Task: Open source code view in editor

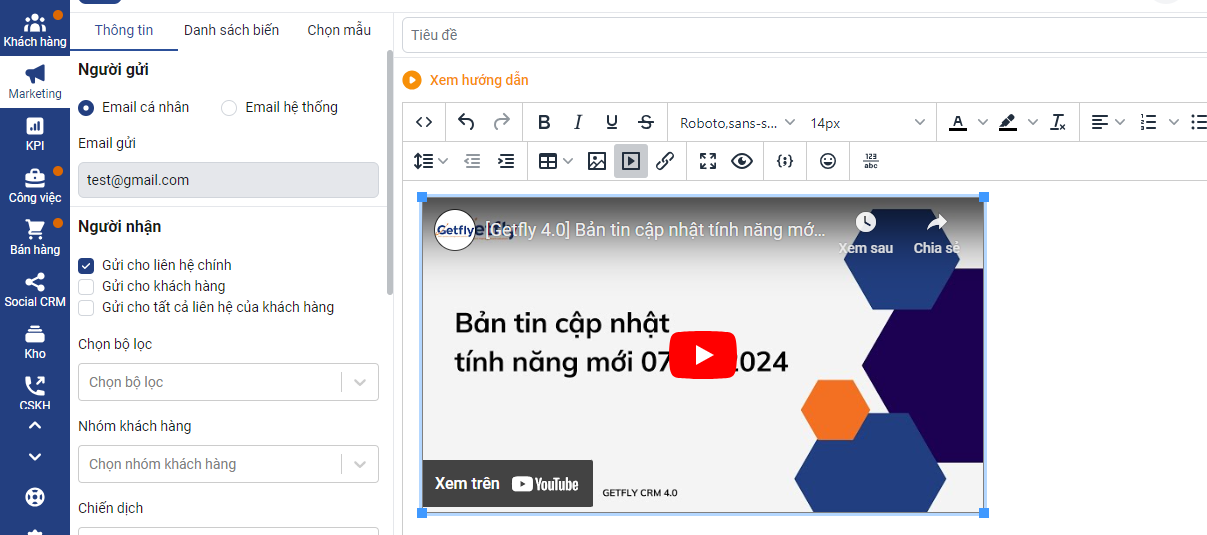Action: (424, 122)
